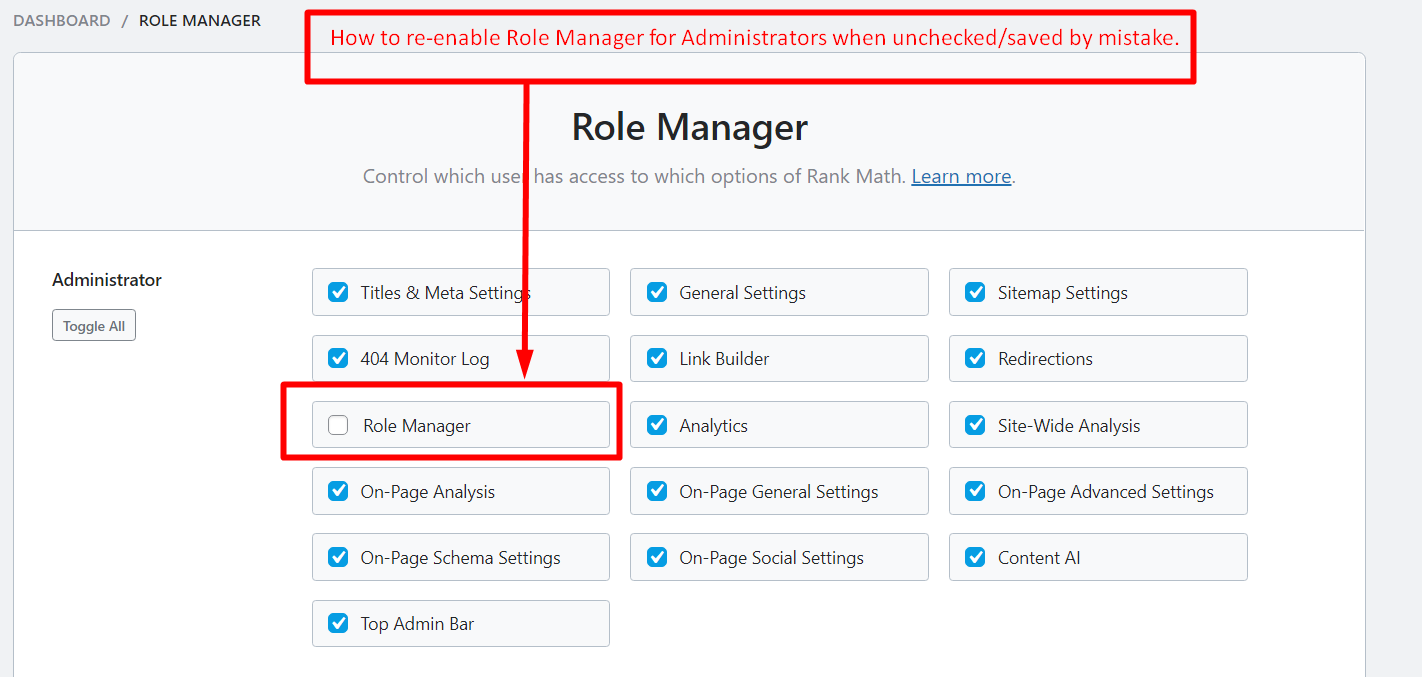The height and width of the screenshot is (677, 1422).
Task: Toggle the Link Builder checkbox
Action: click(x=657, y=359)
